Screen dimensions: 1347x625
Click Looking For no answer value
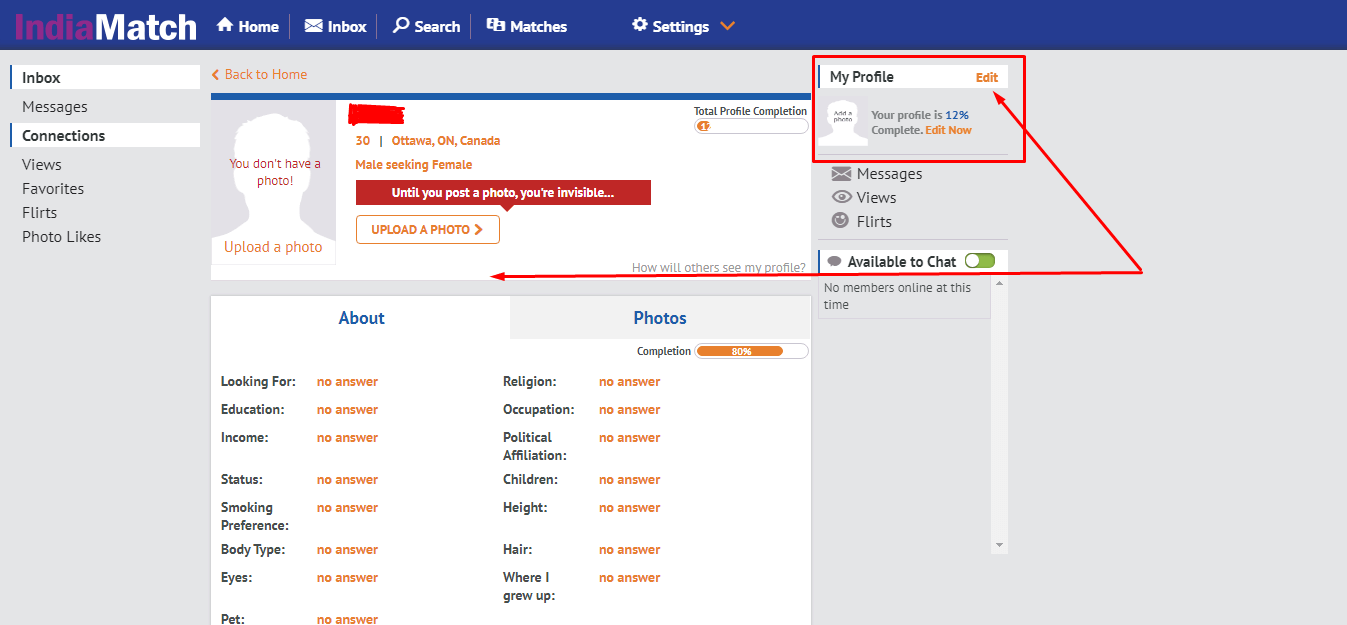[x=347, y=382]
